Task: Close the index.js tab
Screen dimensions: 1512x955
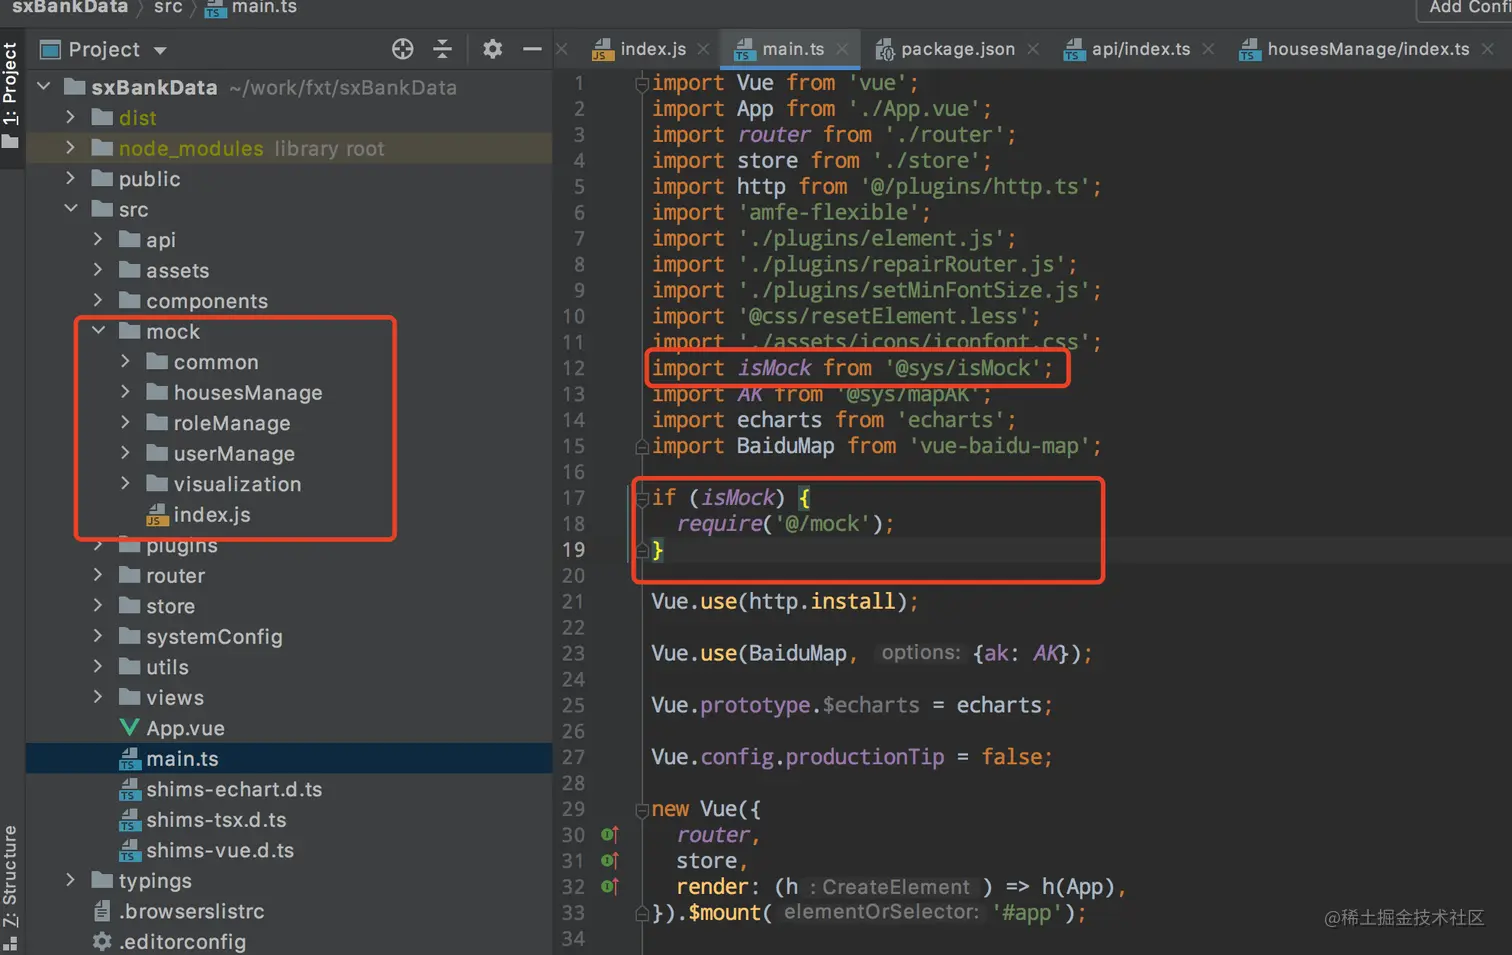Action: pyautogui.click(x=704, y=49)
